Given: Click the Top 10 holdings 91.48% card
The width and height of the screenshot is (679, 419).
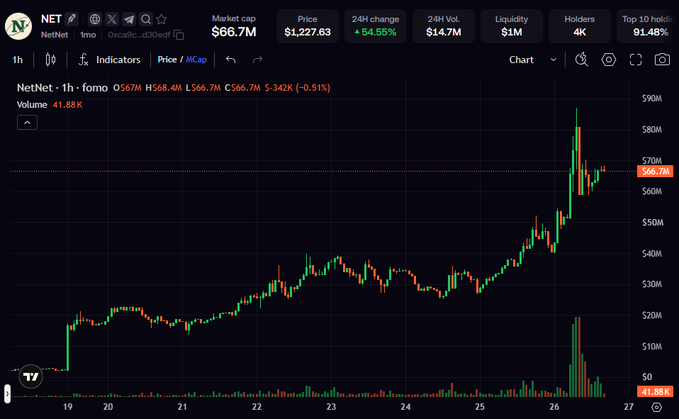Looking at the screenshot, I should point(648,26).
